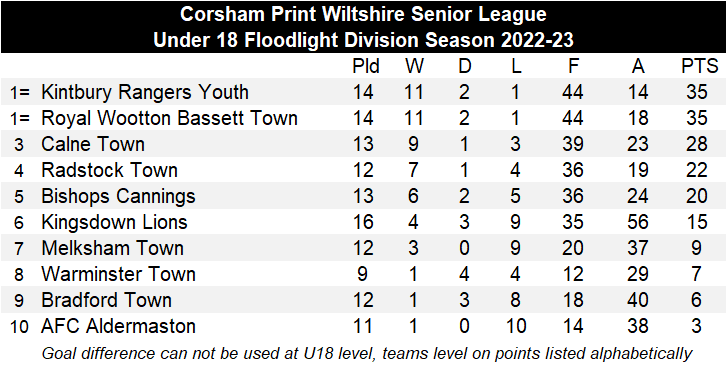
Task: Click the D column header
Action: pyautogui.click(x=464, y=67)
